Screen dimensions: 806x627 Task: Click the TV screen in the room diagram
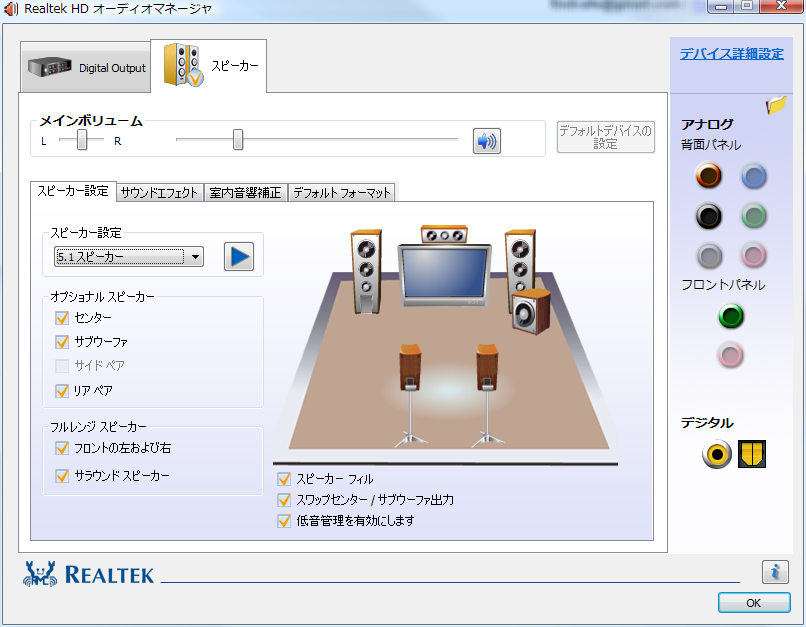coord(444,273)
